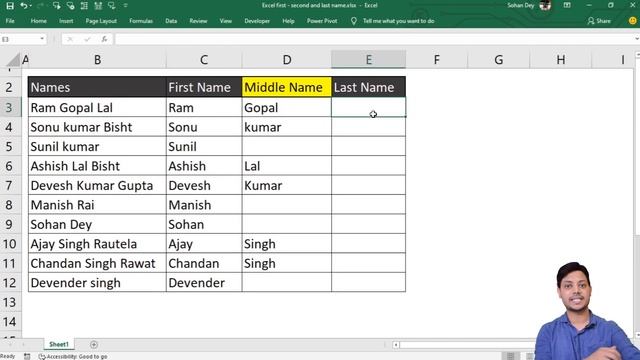Click the Undo arrow icon
This screenshot has height=360, width=640.
(x=24, y=6)
